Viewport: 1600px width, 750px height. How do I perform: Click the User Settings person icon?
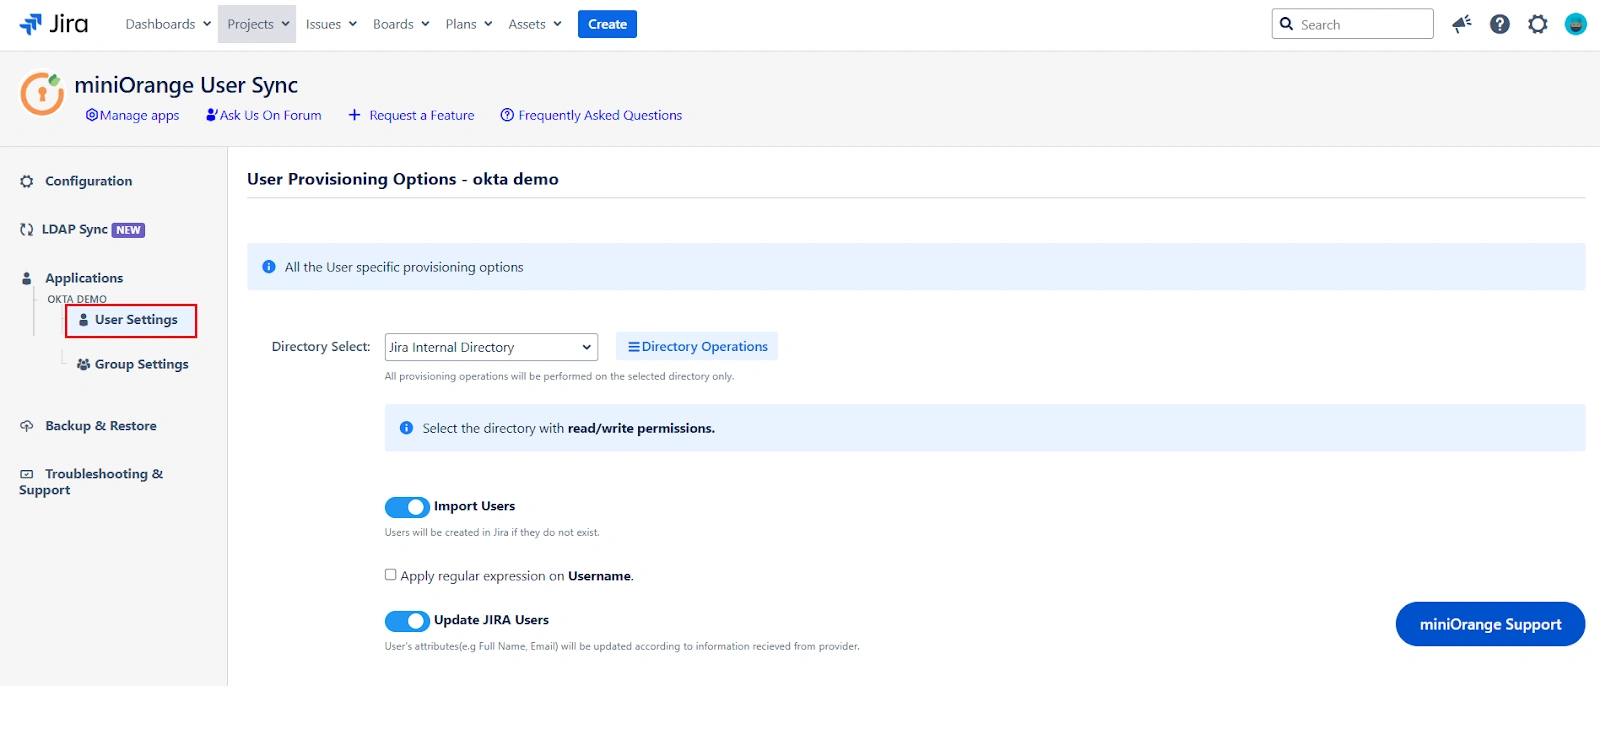[84, 320]
